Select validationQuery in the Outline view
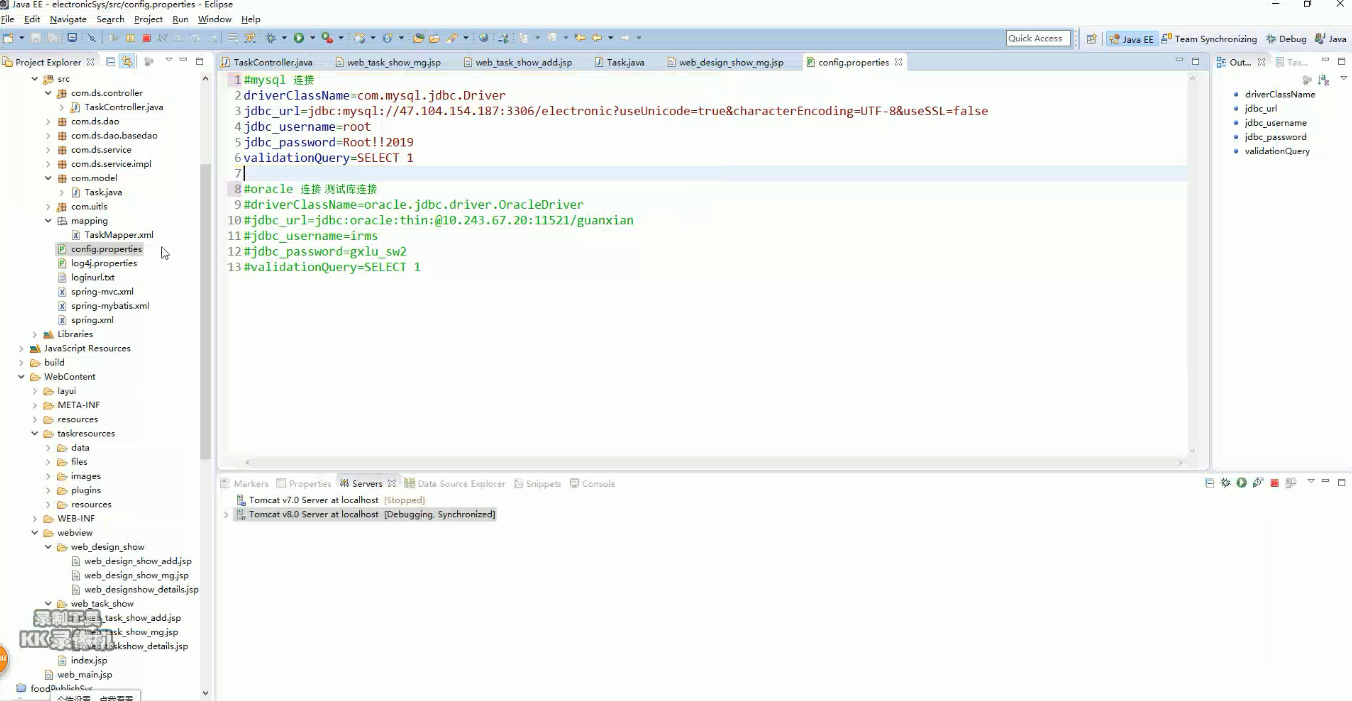1352x701 pixels. (x=1271, y=151)
